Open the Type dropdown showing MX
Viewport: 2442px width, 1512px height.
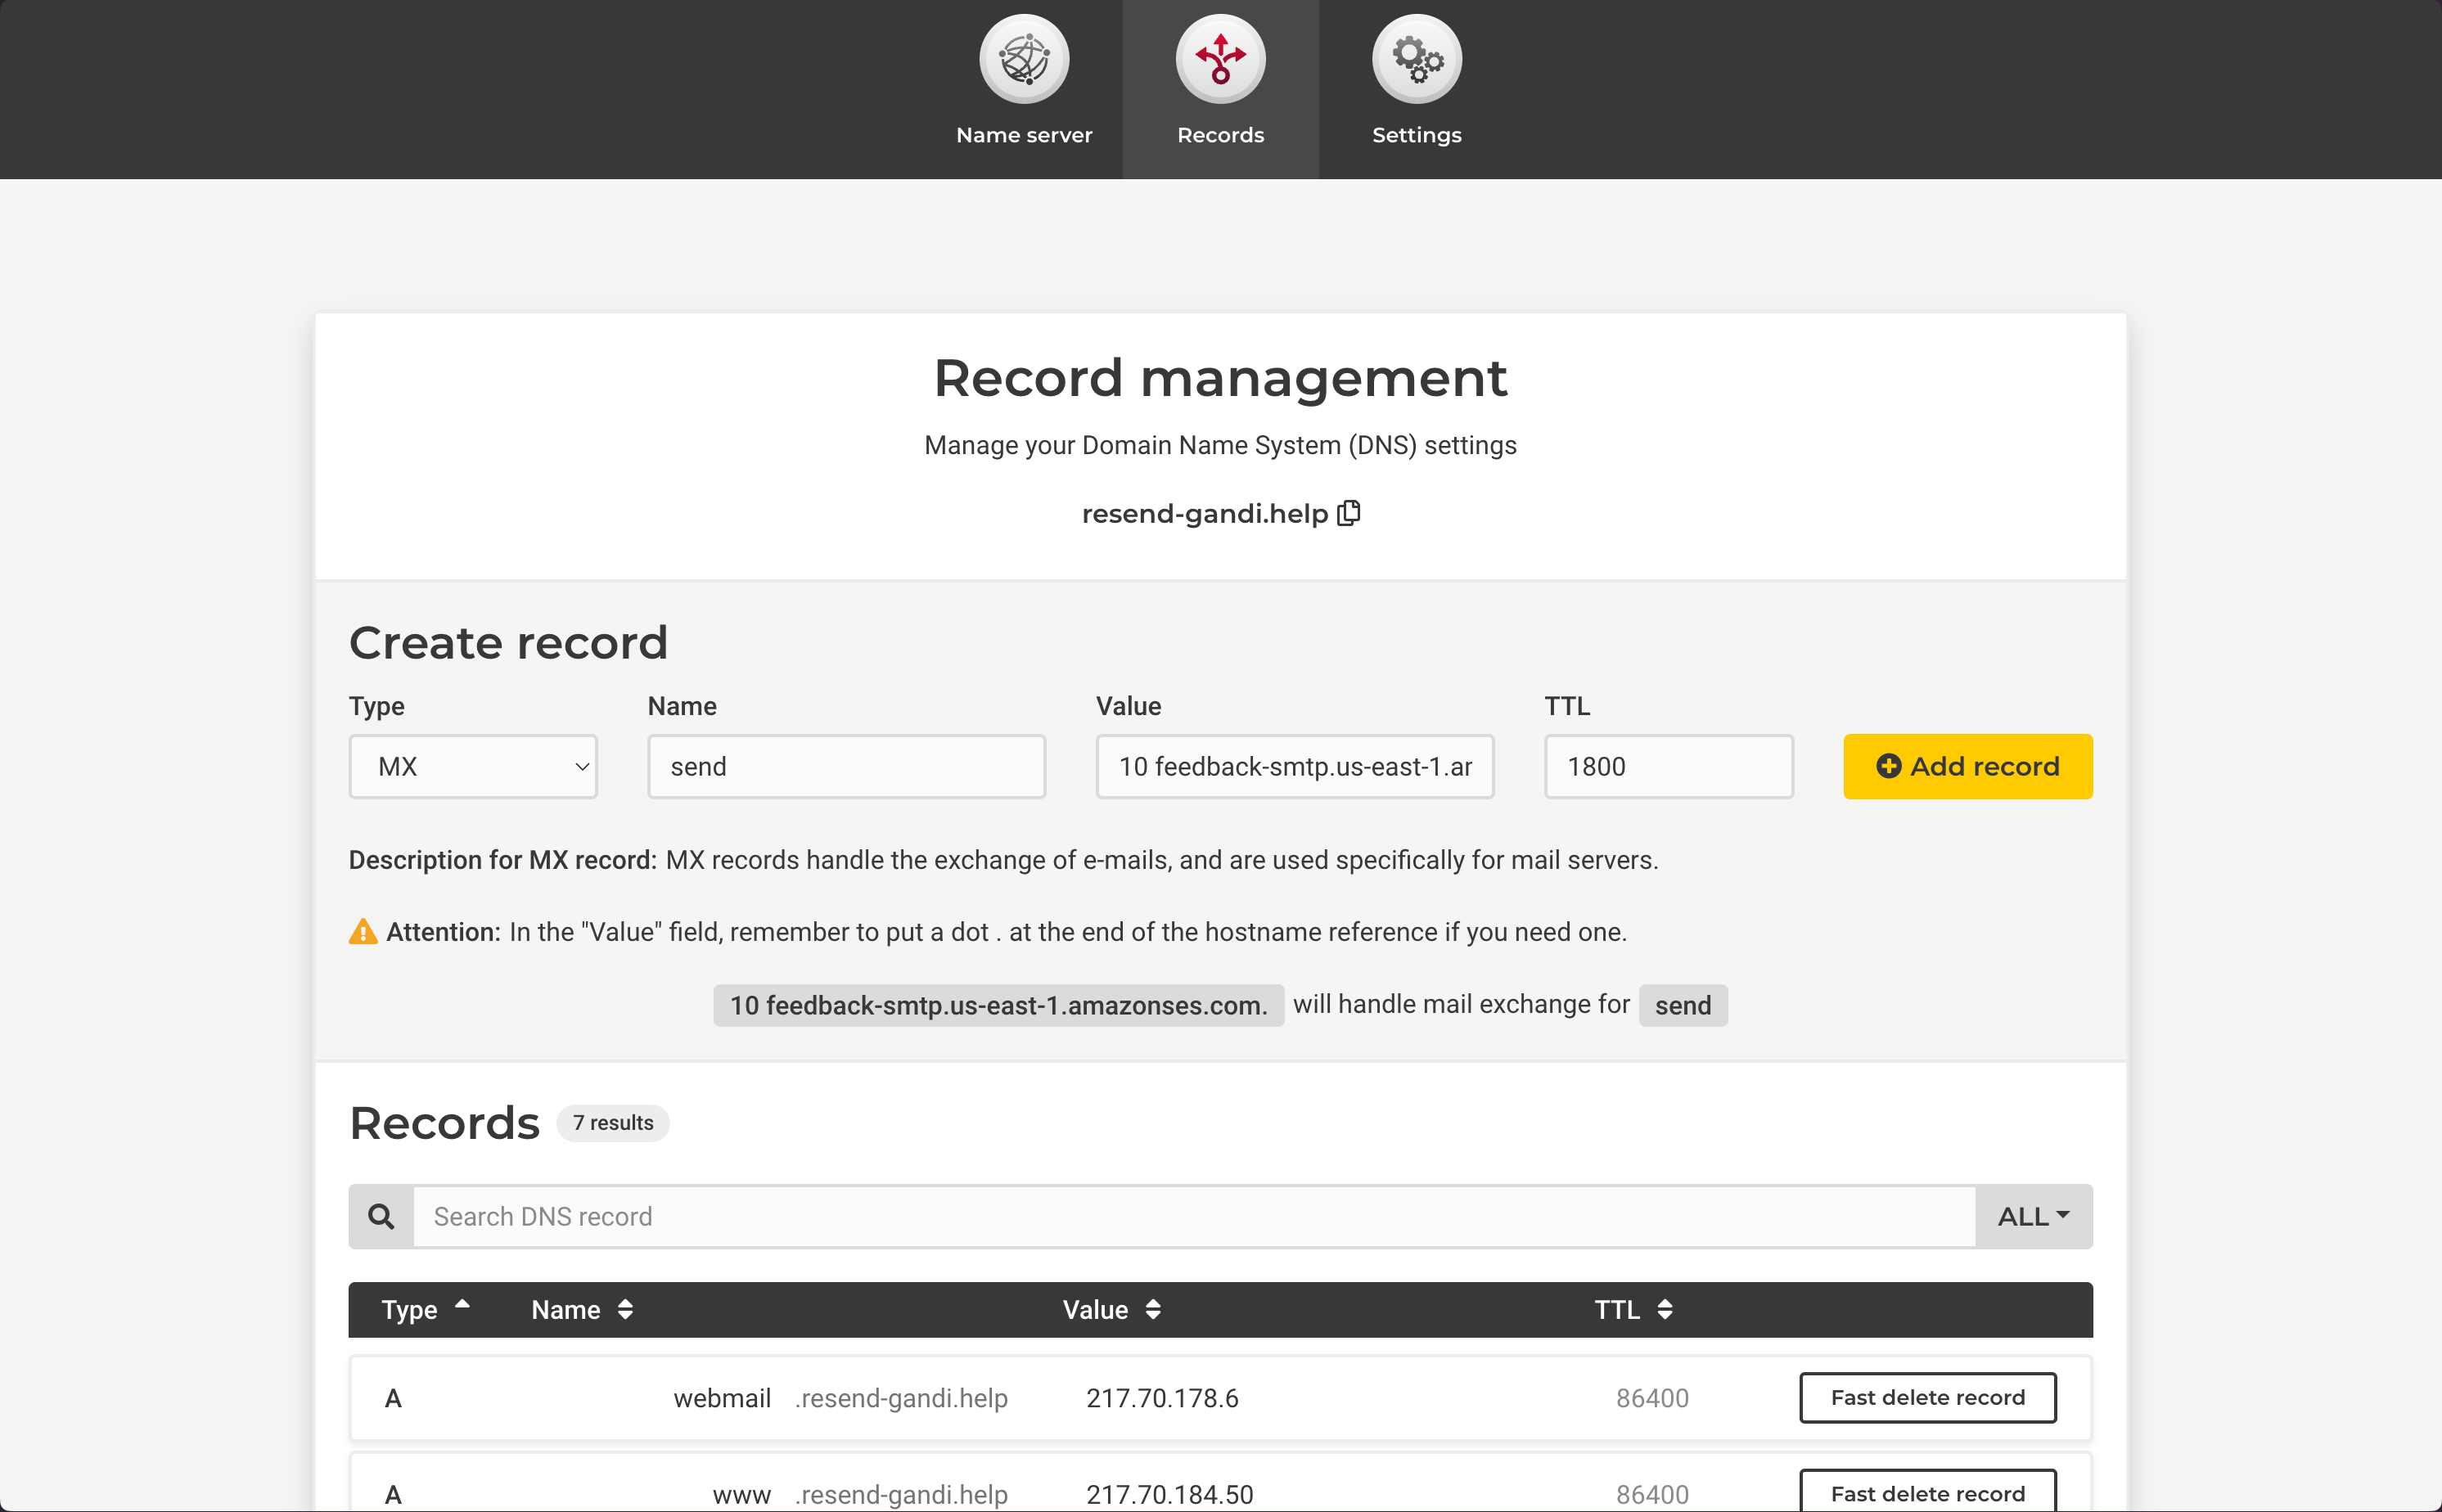[x=473, y=767]
